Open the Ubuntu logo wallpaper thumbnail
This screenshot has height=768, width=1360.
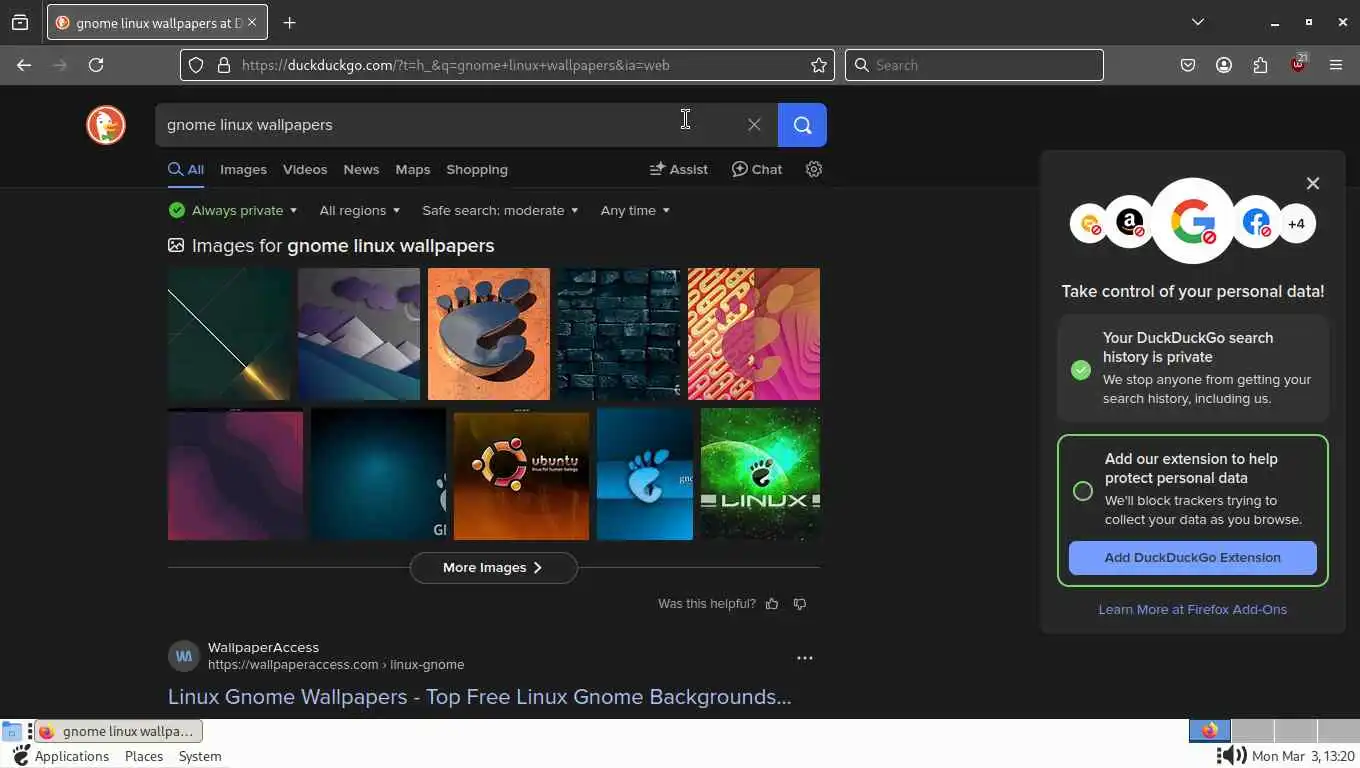[x=521, y=474]
